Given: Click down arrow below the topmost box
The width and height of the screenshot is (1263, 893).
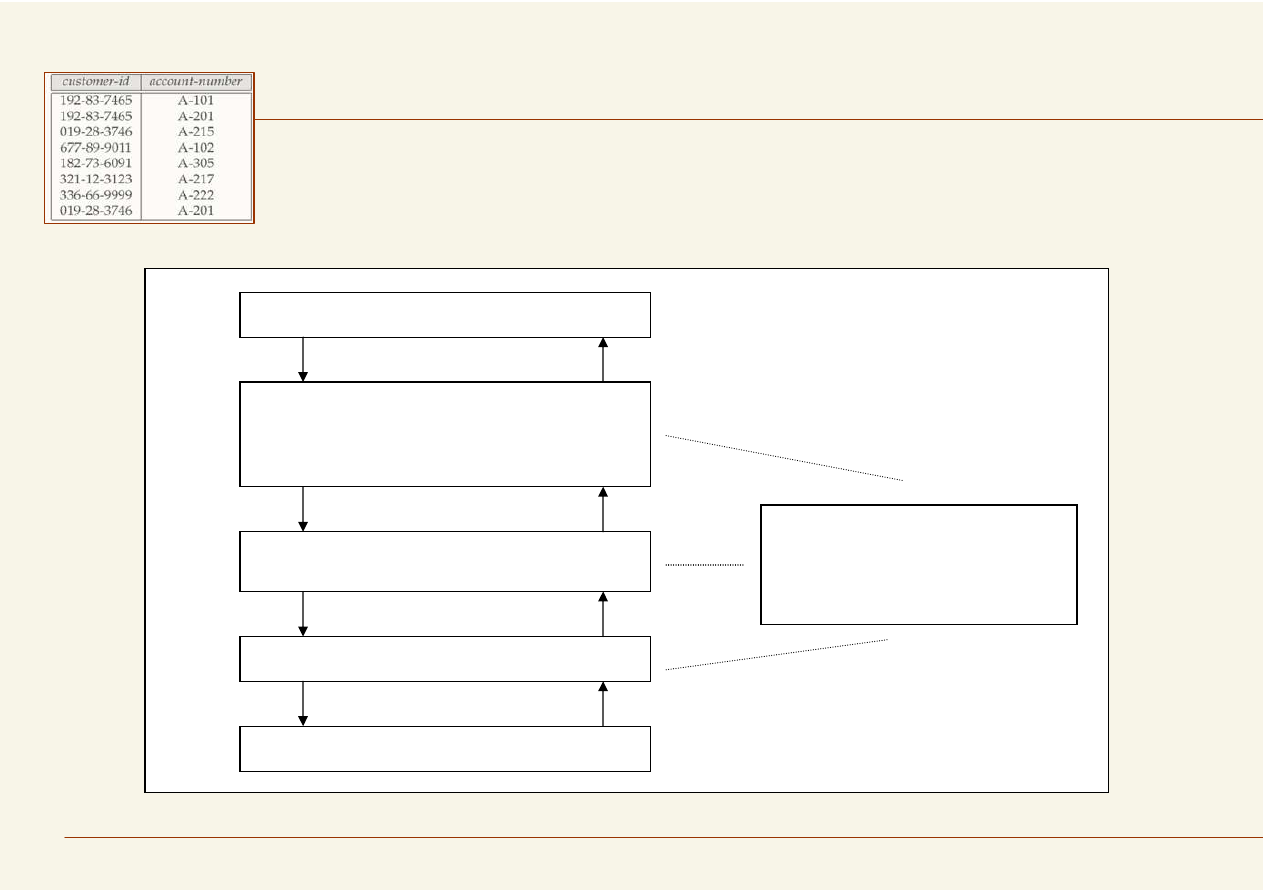Looking at the screenshot, I should [303, 360].
